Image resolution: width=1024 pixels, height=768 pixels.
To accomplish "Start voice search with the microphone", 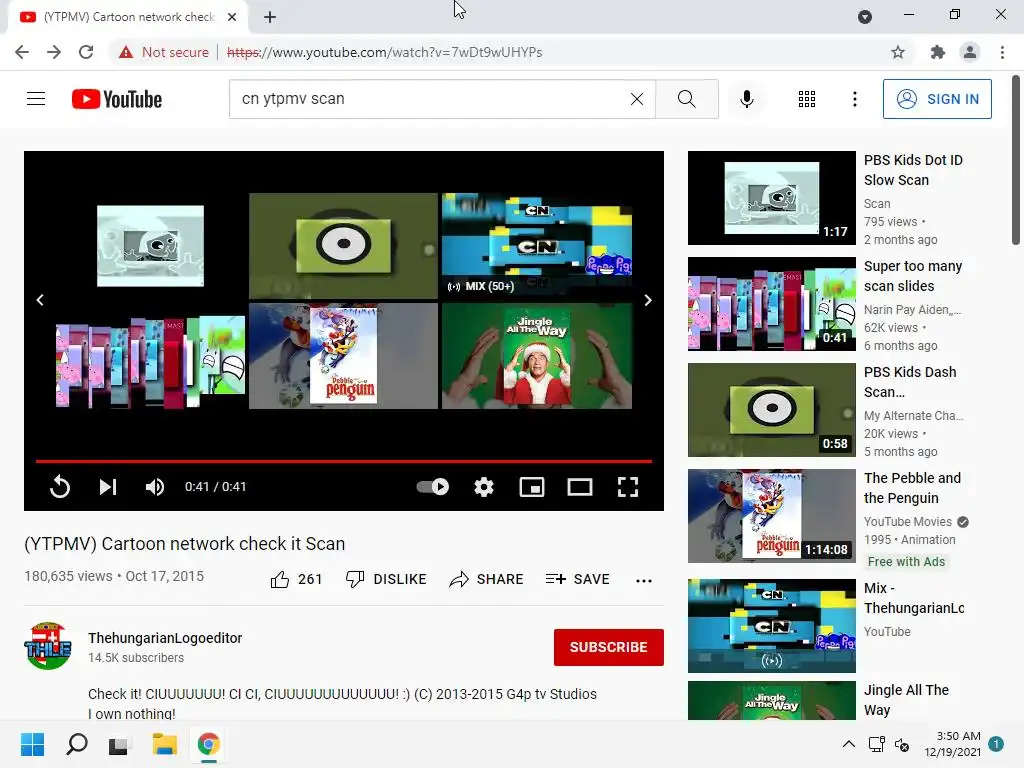I will coord(746,99).
